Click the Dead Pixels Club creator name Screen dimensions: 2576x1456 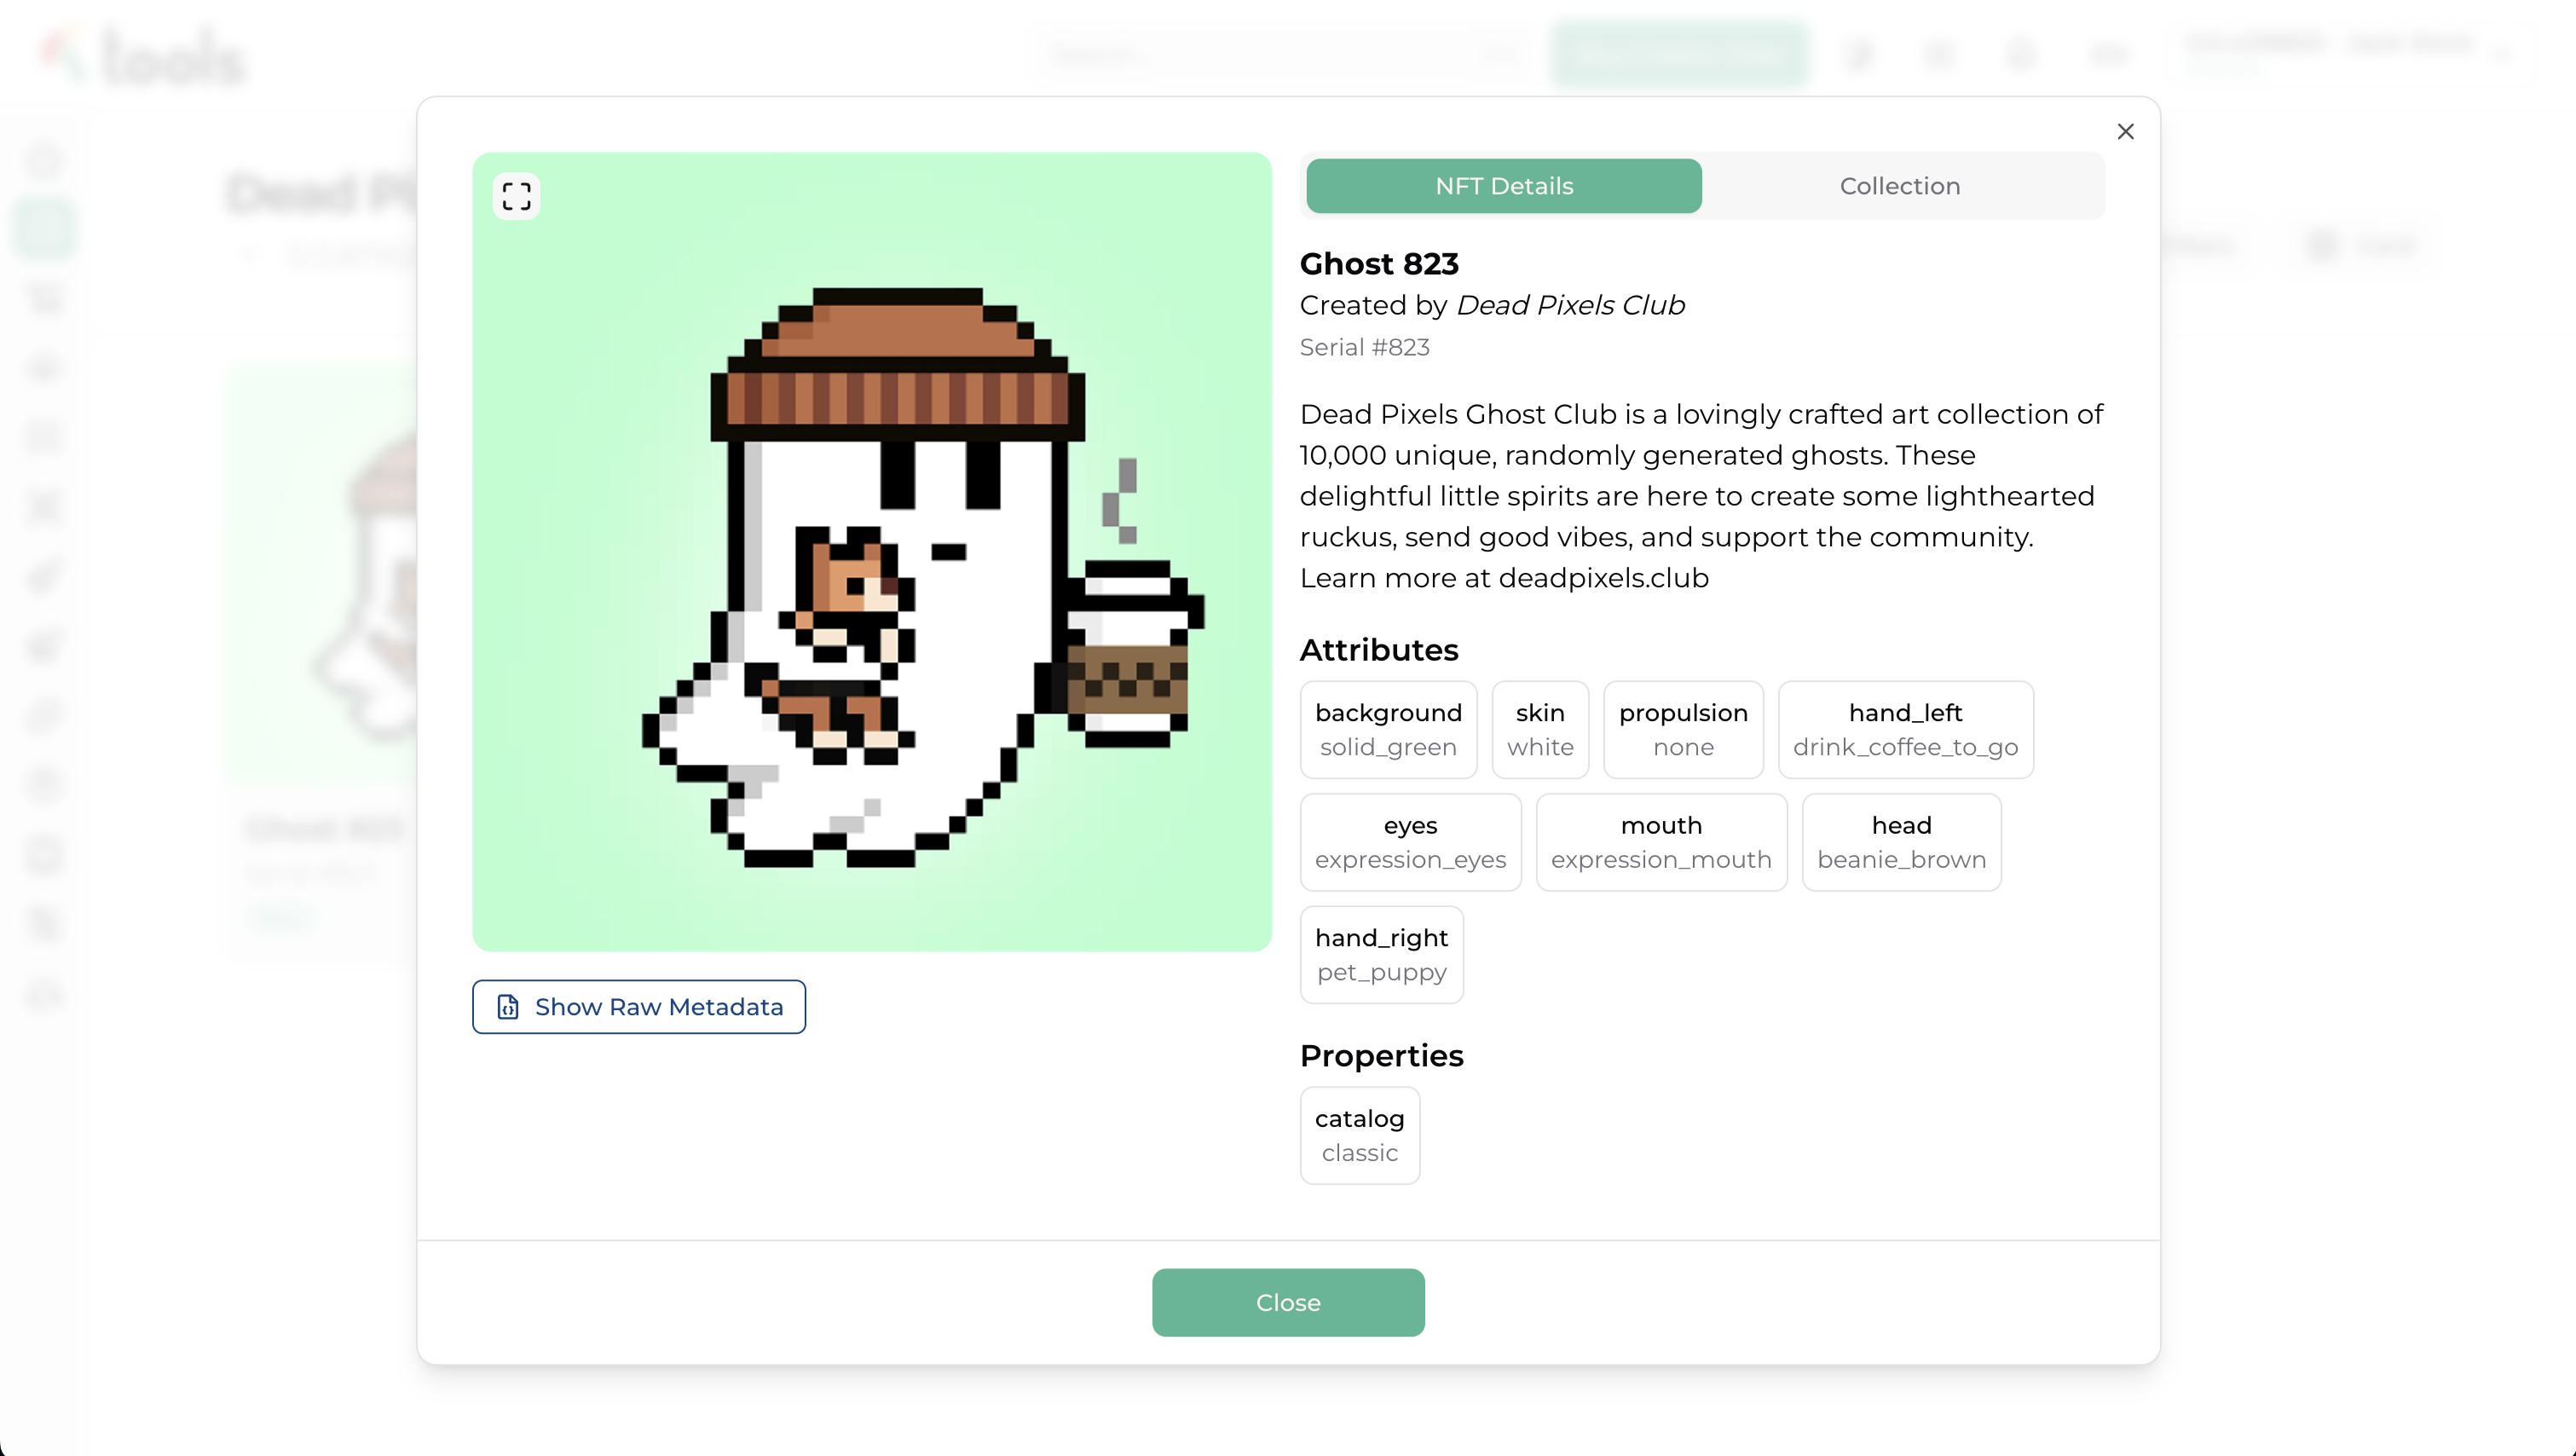coord(1570,305)
